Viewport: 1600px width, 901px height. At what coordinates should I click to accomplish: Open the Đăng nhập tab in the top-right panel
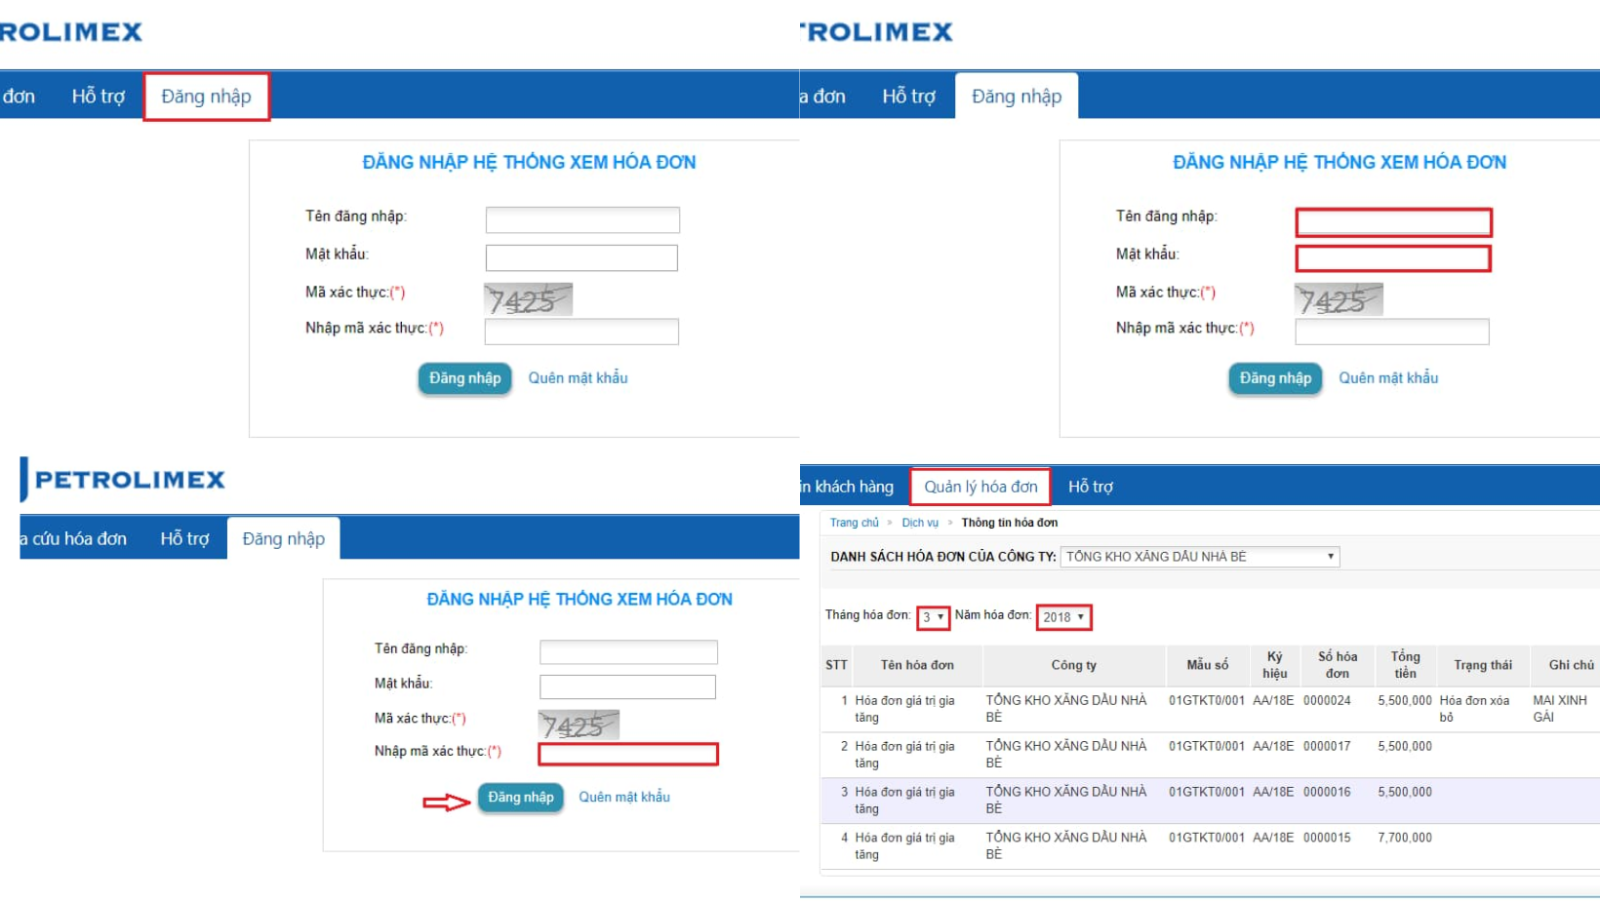(x=1017, y=97)
